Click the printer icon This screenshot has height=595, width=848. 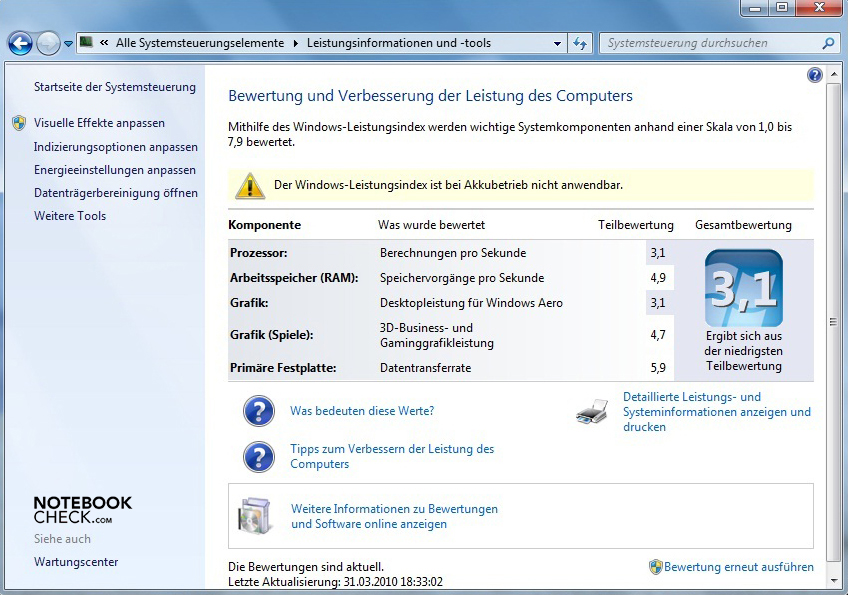[592, 412]
